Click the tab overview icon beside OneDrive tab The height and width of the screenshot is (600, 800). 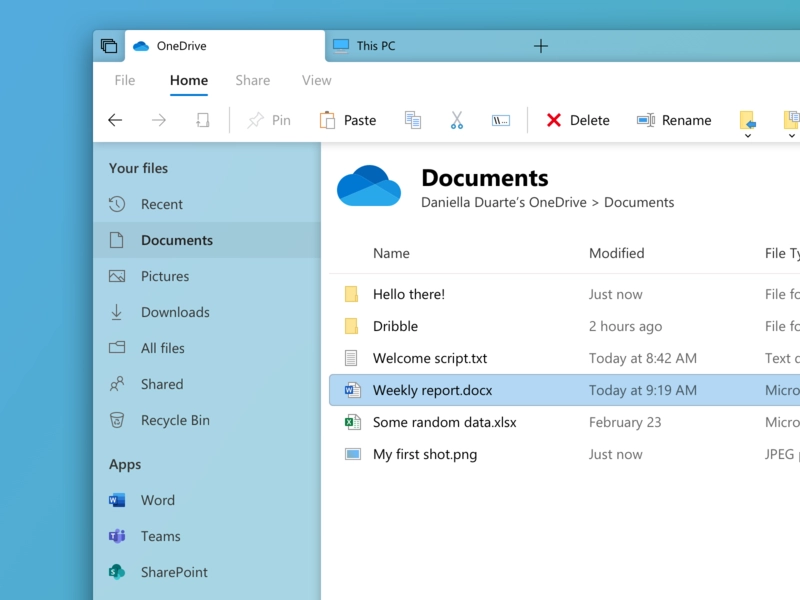(109, 46)
